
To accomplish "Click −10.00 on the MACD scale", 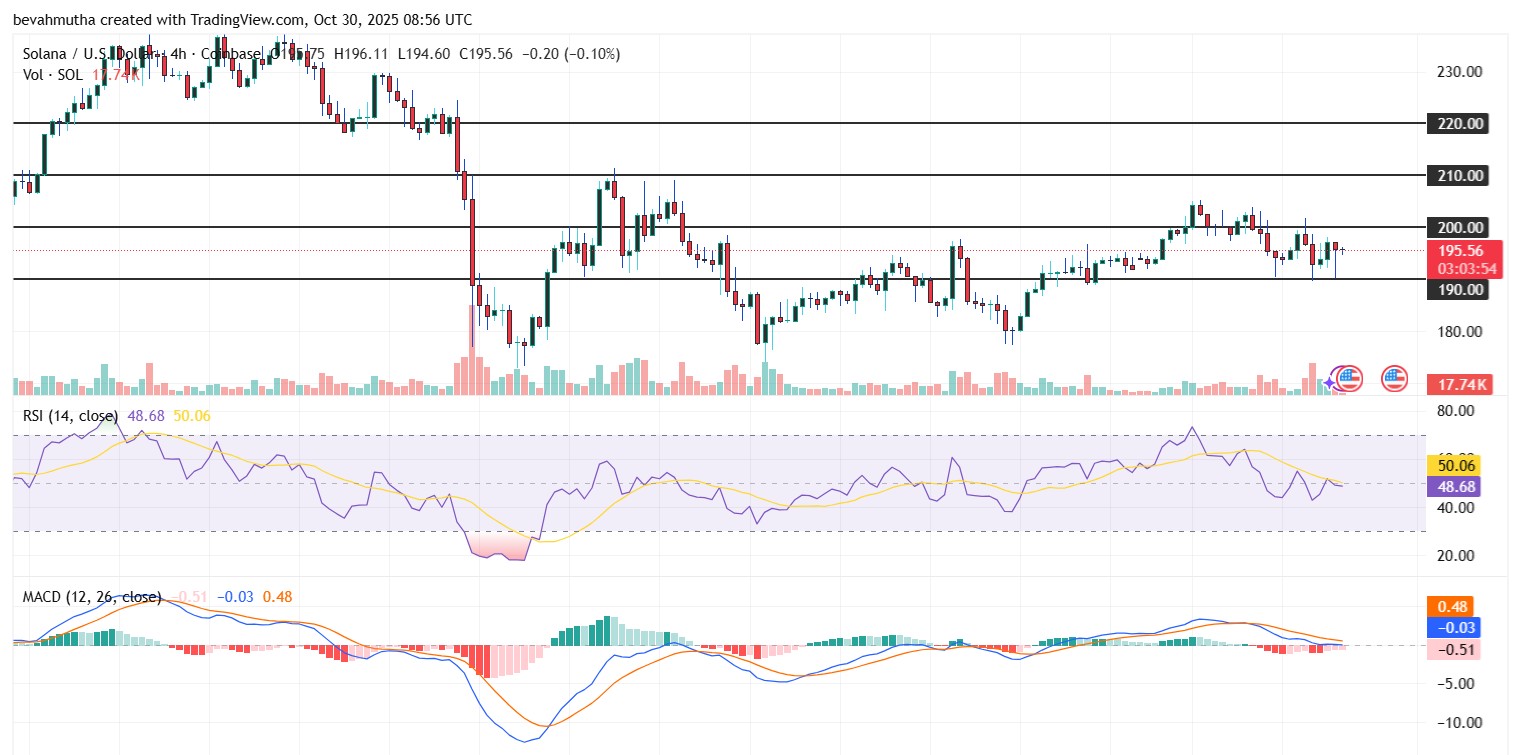I will pyautogui.click(x=1460, y=722).
